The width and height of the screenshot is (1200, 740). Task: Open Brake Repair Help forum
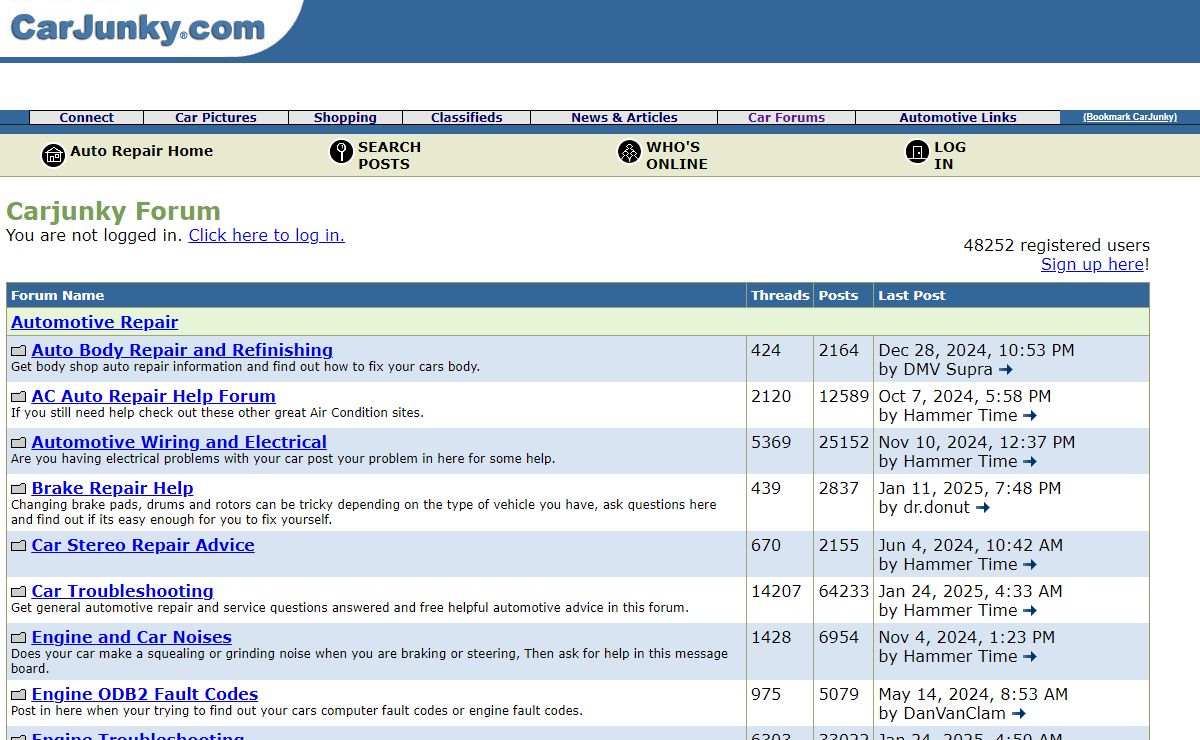pos(113,488)
